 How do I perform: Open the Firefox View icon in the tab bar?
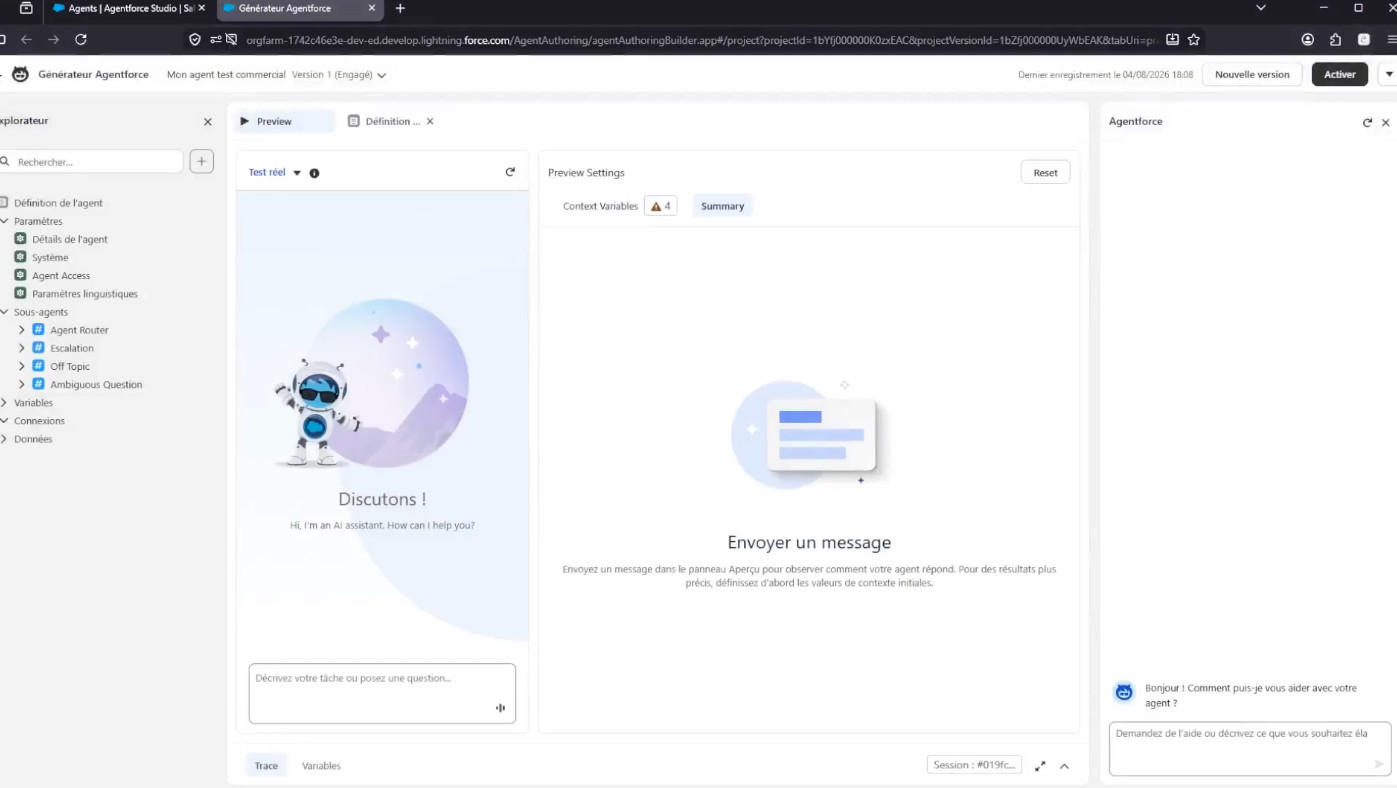tap(26, 8)
